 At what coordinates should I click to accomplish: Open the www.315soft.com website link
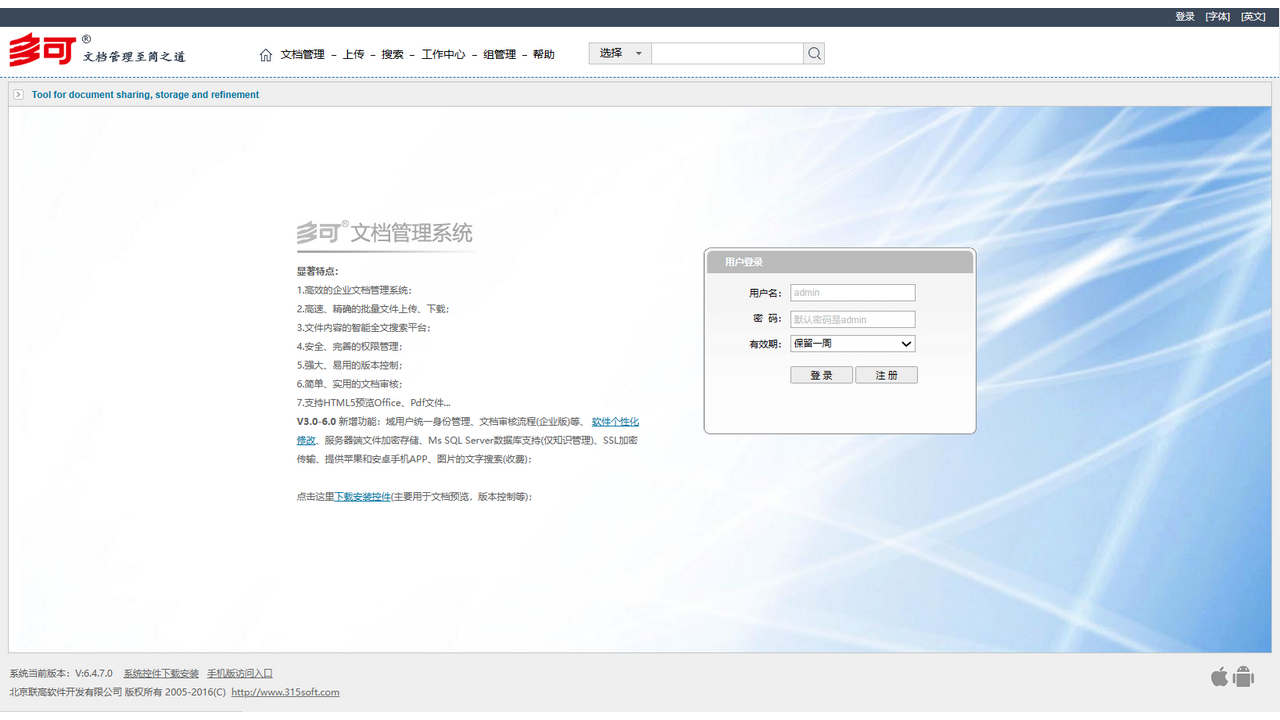[x=285, y=692]
